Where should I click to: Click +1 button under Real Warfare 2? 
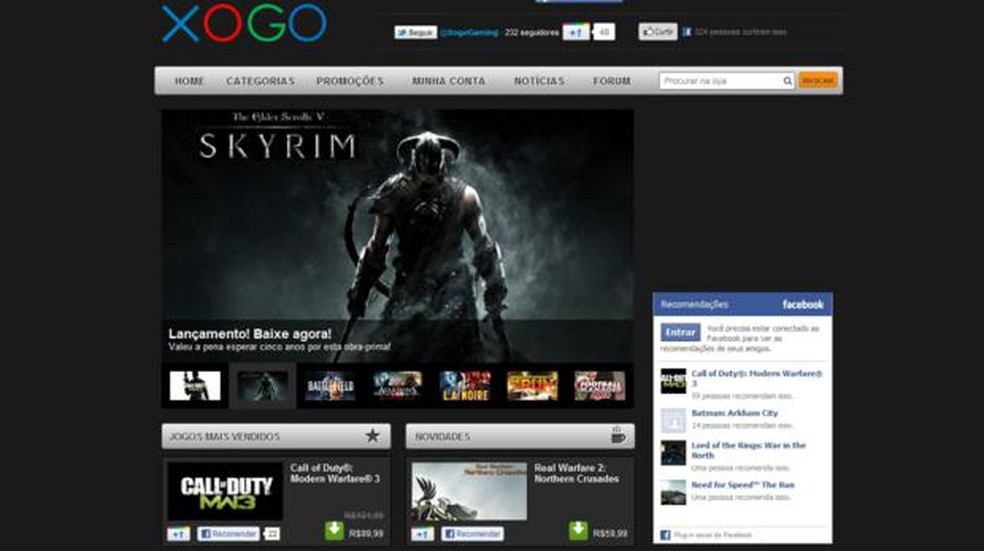point(422,534)
